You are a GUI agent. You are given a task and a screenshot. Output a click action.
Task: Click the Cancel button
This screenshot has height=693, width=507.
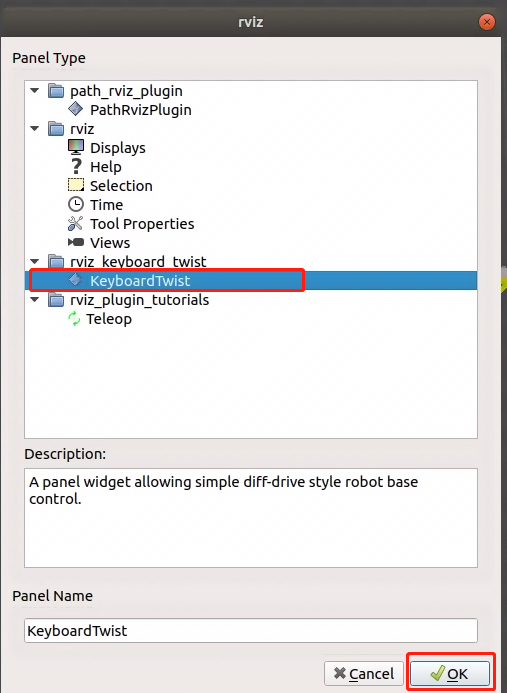click(364, 673)
